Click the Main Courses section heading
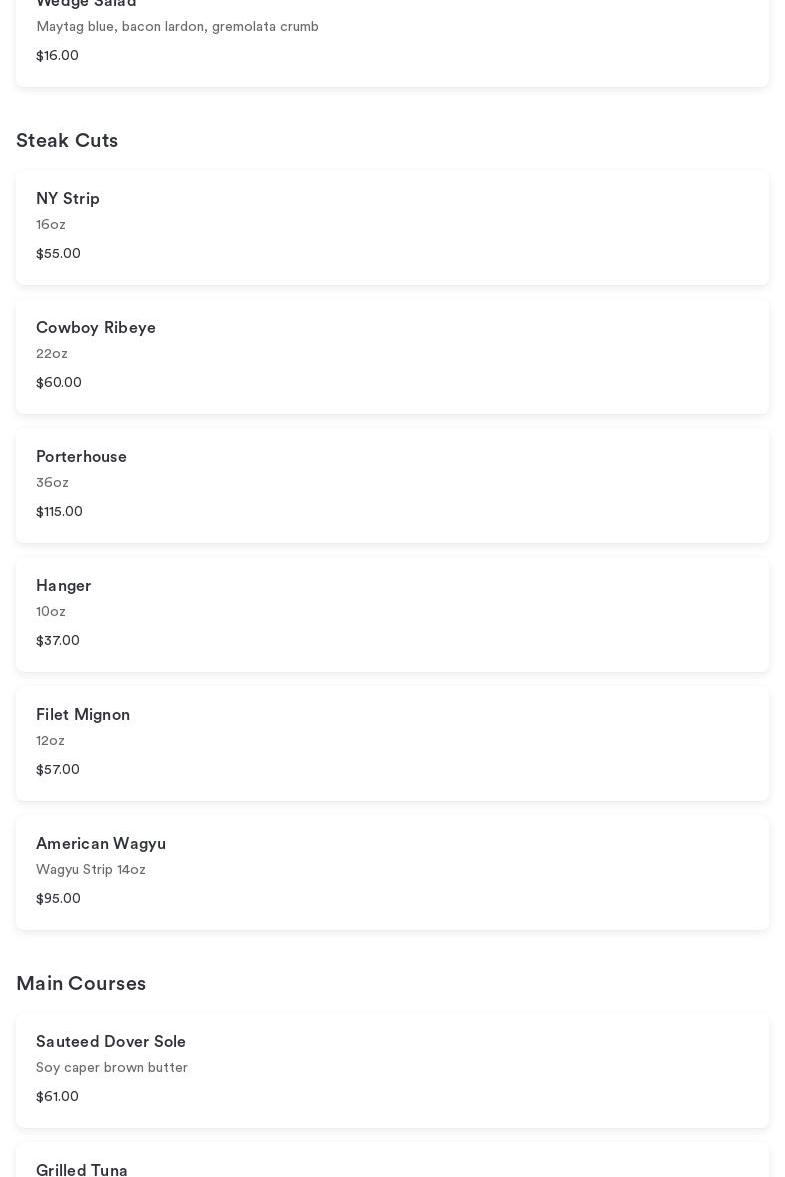This screenshot has width=785, height=1177. pos(81,984)
